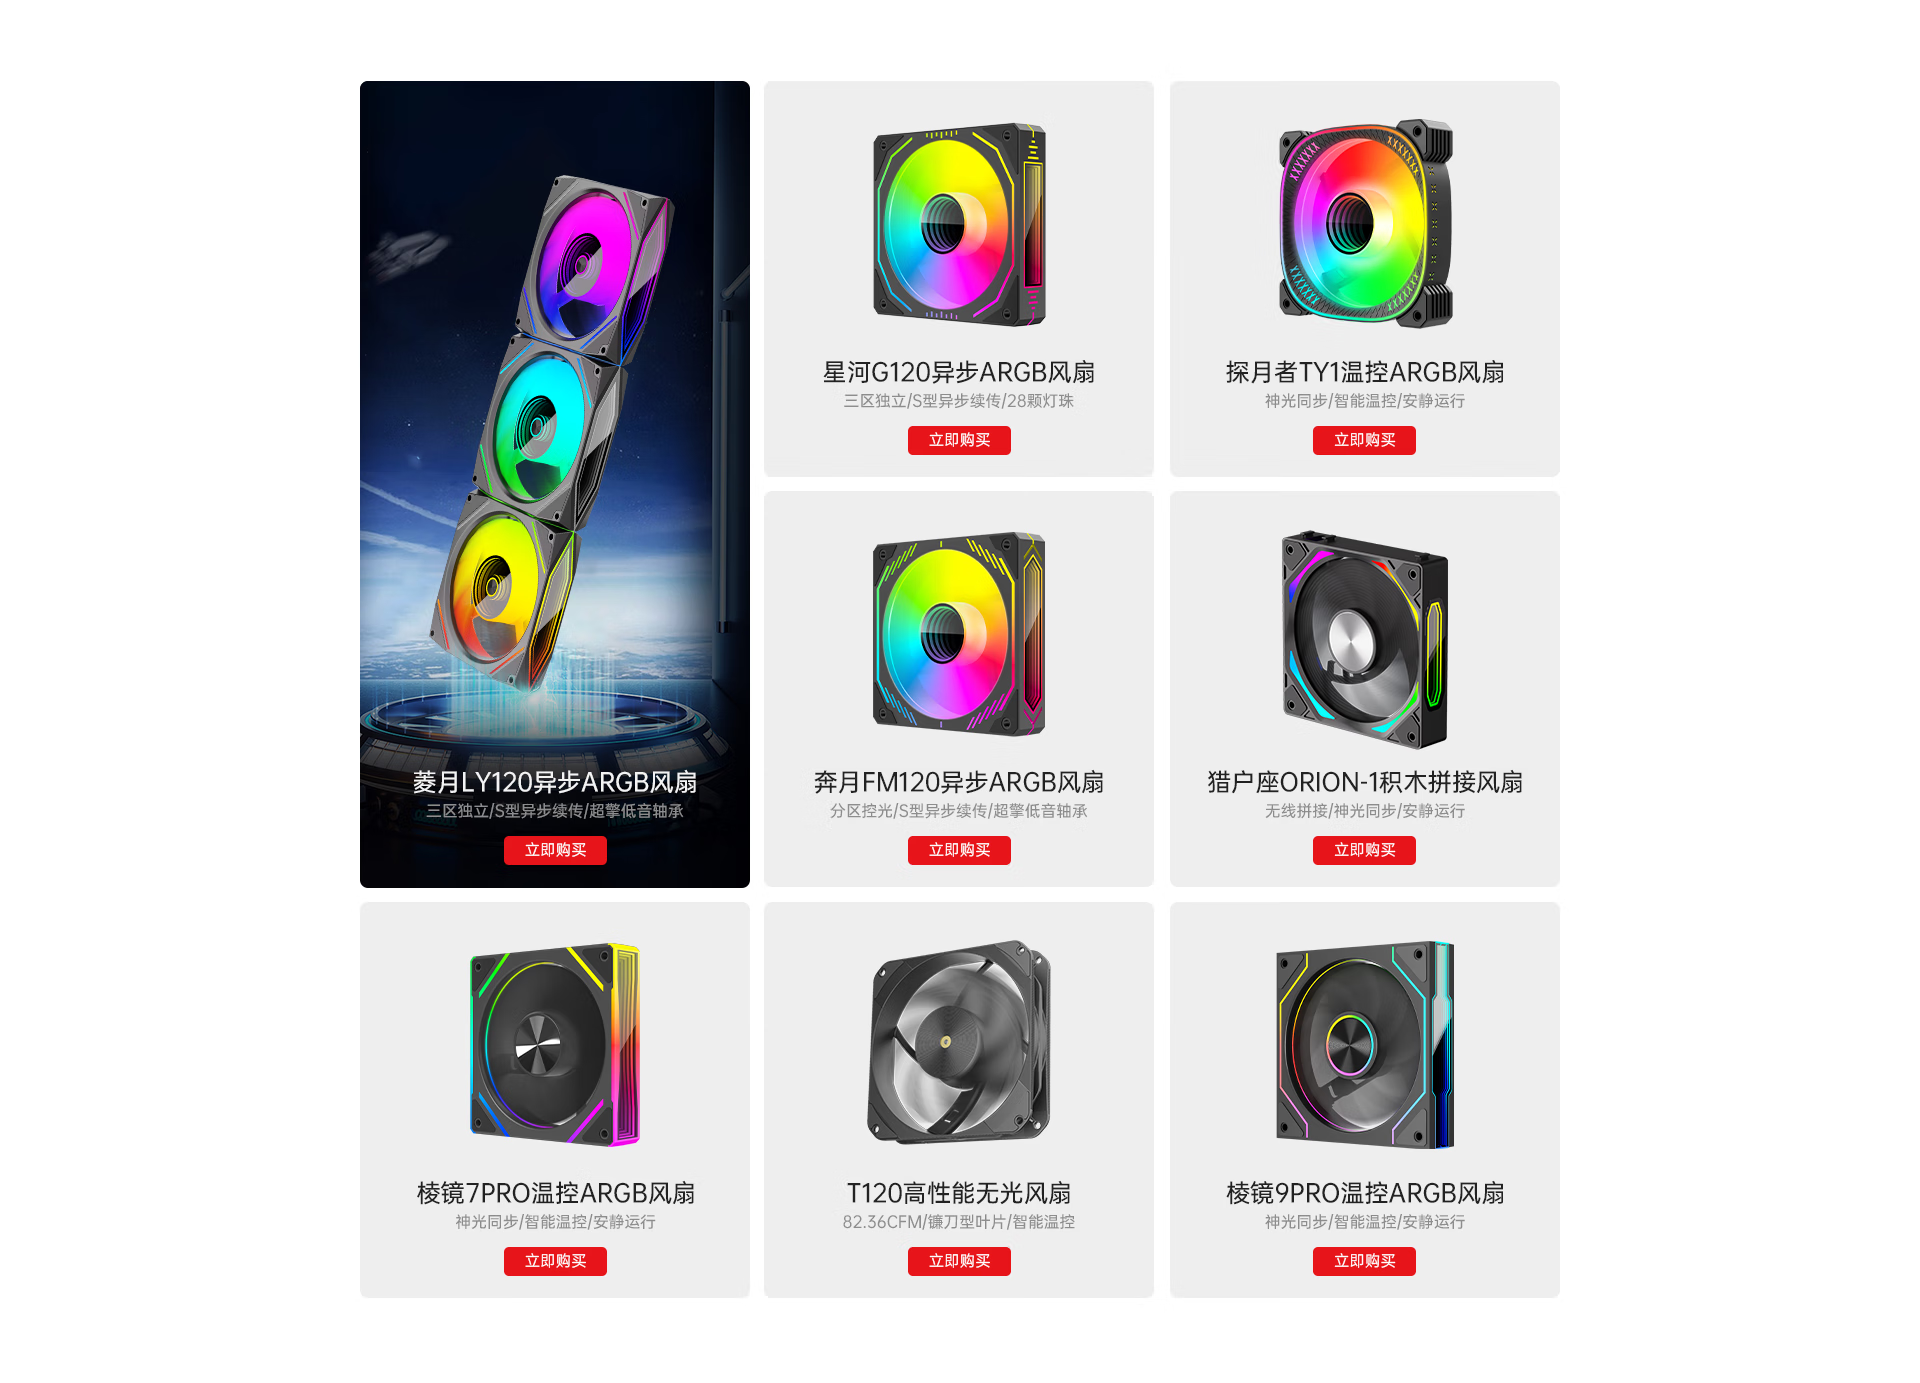Image resolution: width=1920 pixels, height=1383 pixels.
Task: Select the T120 non-lit fan image
Action: pos(959,1041)
